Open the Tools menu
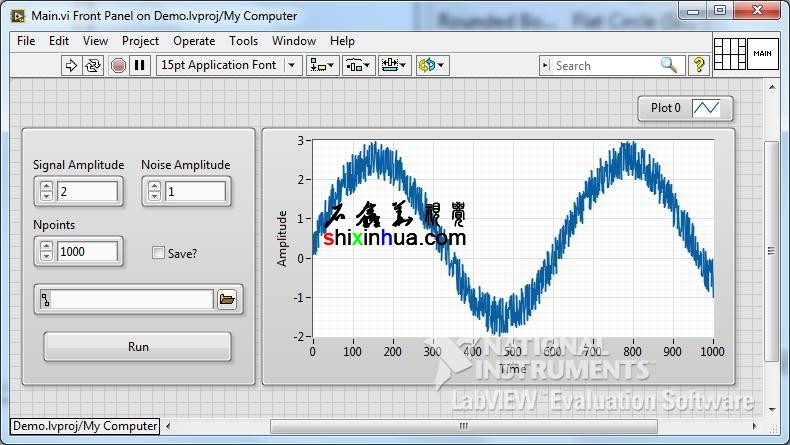The height and width of the screenshot is (445, 790). 243,41
